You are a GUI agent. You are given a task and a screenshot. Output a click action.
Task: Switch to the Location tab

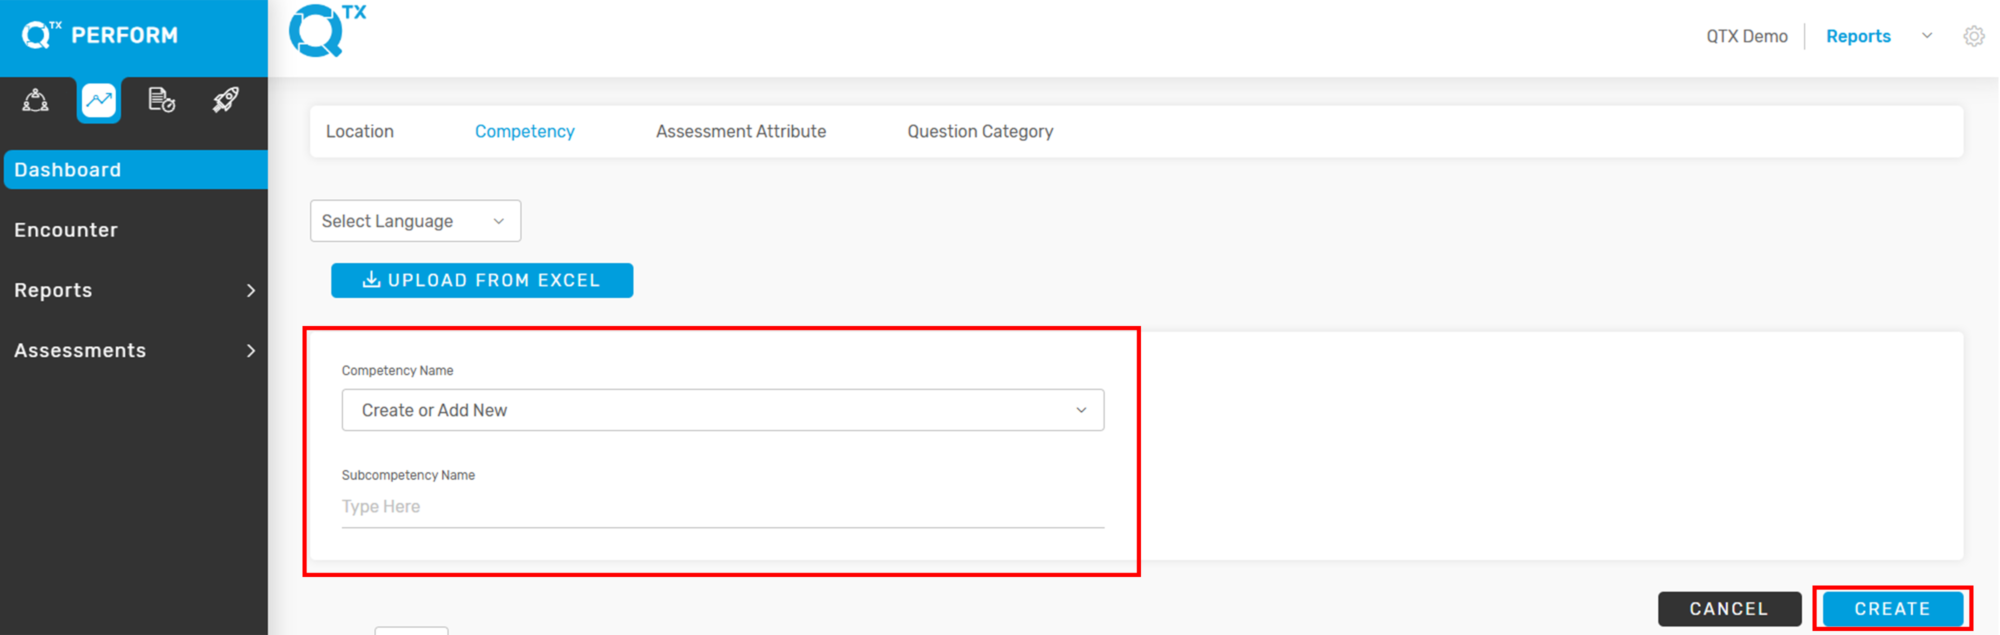359,131
